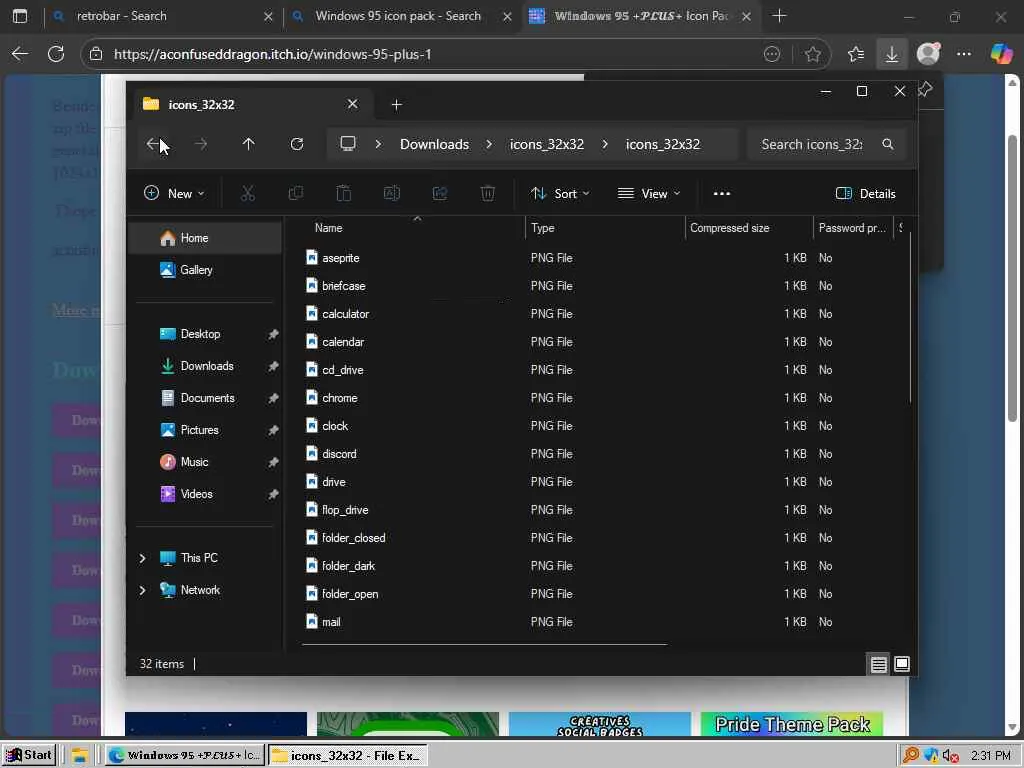
Task: Open the Edge downloads icon
Action: (x=891, y=54)
